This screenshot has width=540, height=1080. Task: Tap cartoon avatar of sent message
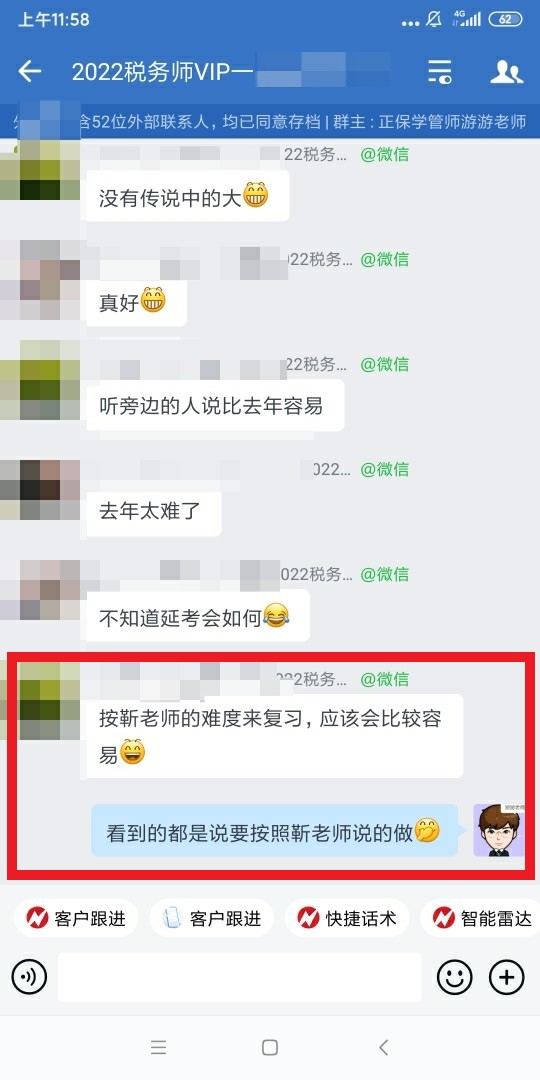(497, 830)
